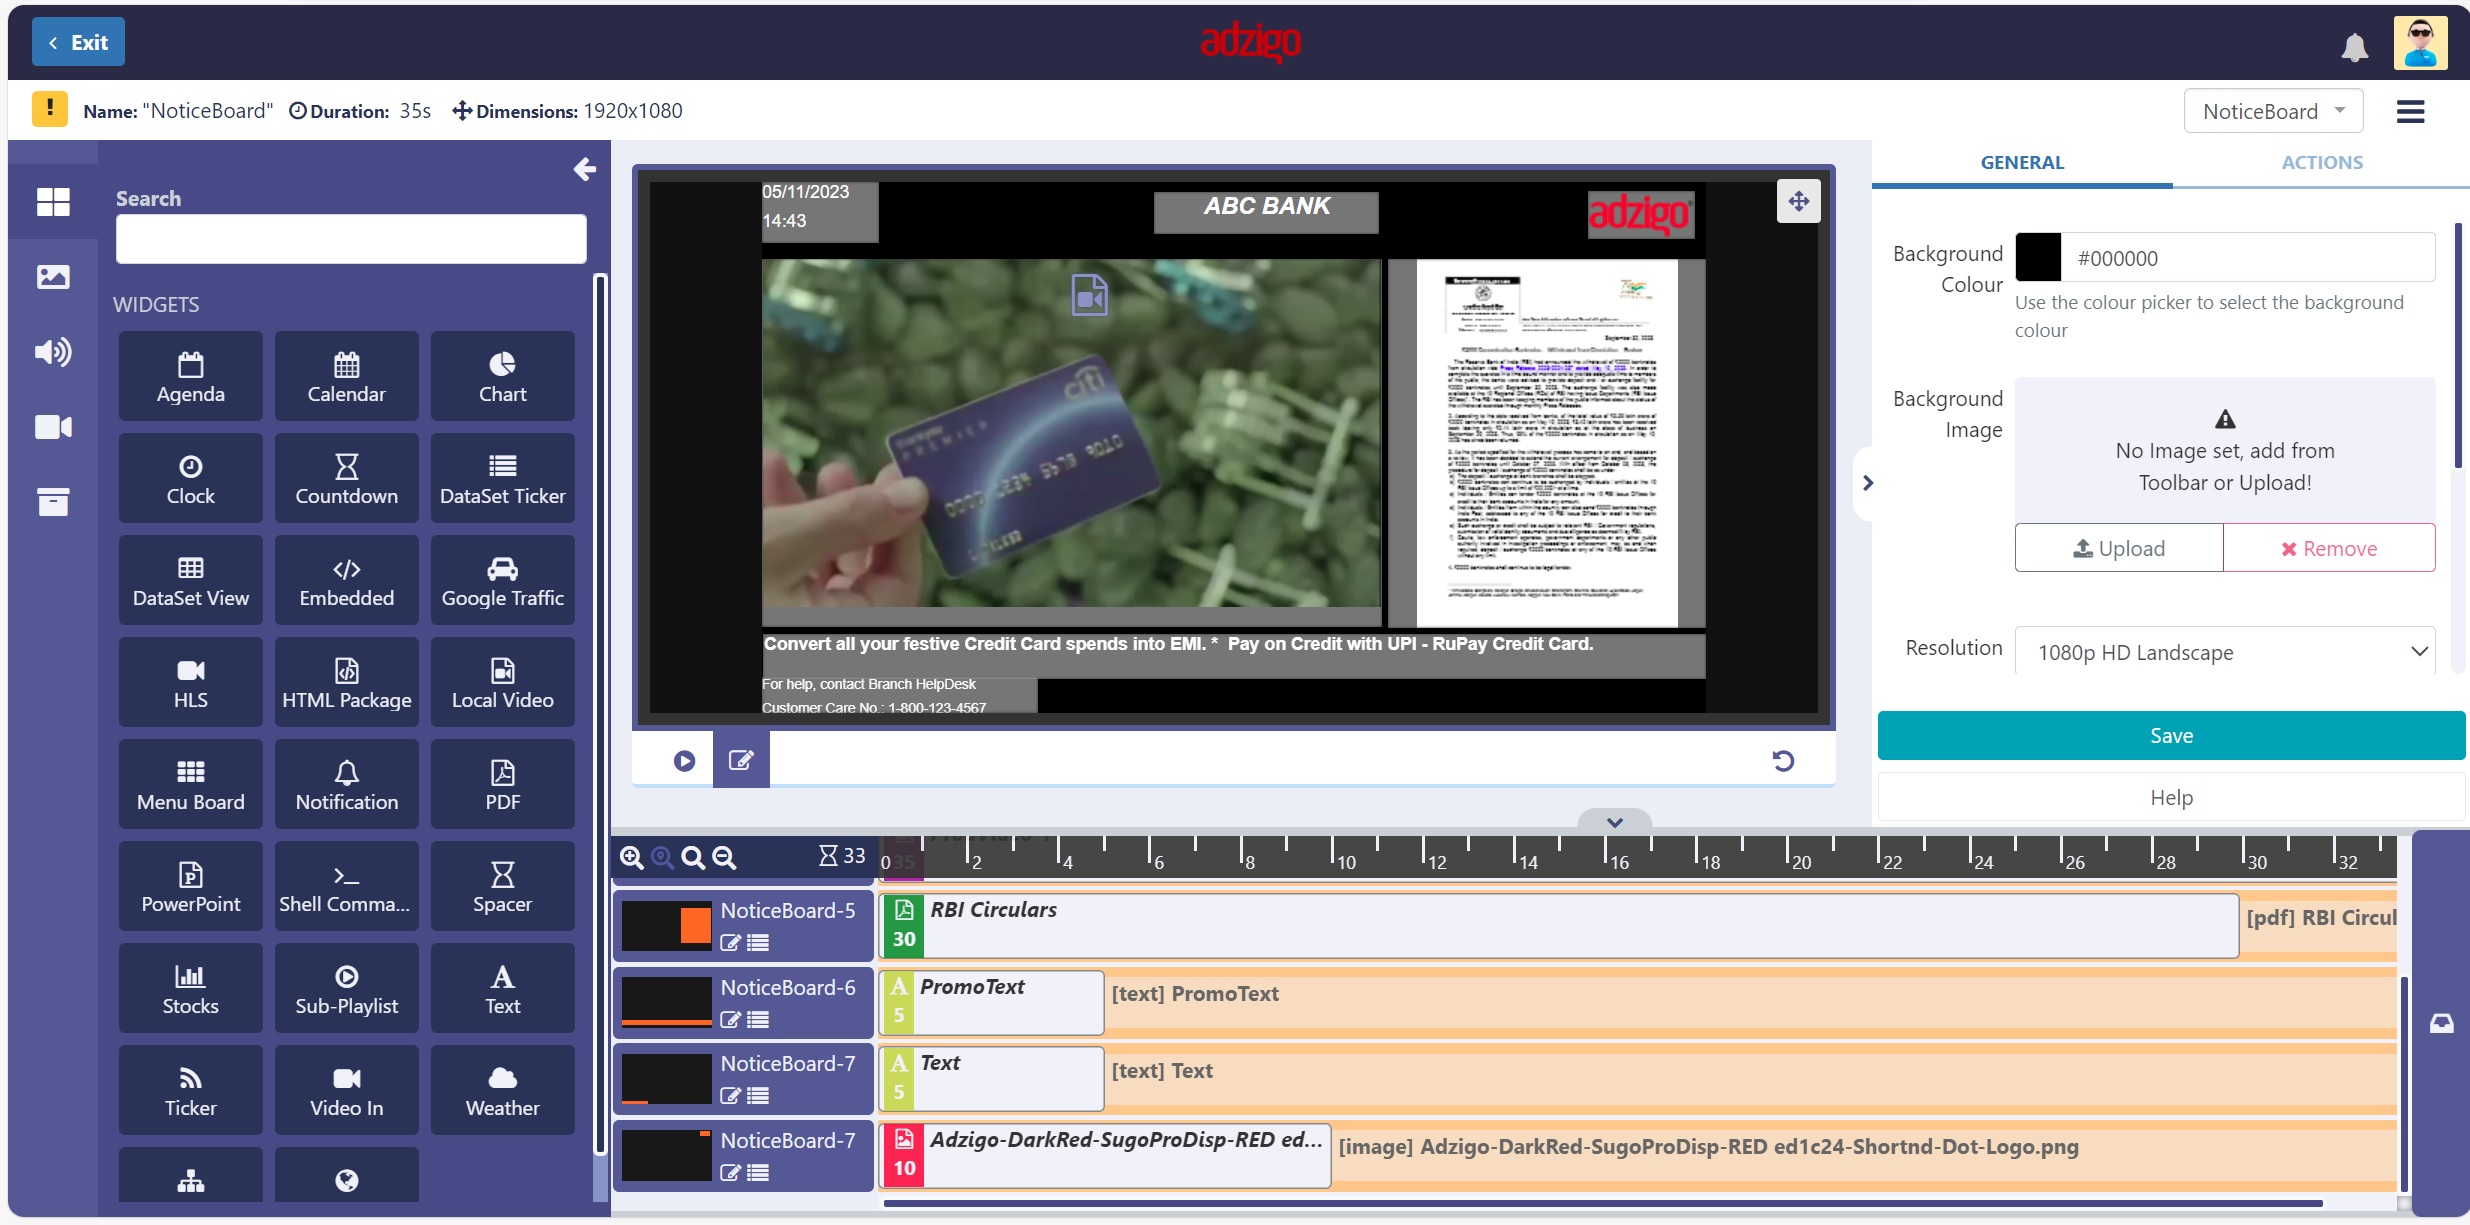The height and width of the screenshot is (1225, 2470).
Task: Add the PowerPoint widget
Action: click(x=190, y=886)
